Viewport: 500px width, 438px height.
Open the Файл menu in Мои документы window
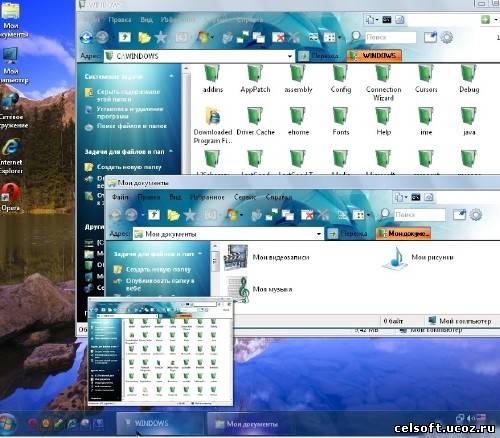click(x=120, y=197)
